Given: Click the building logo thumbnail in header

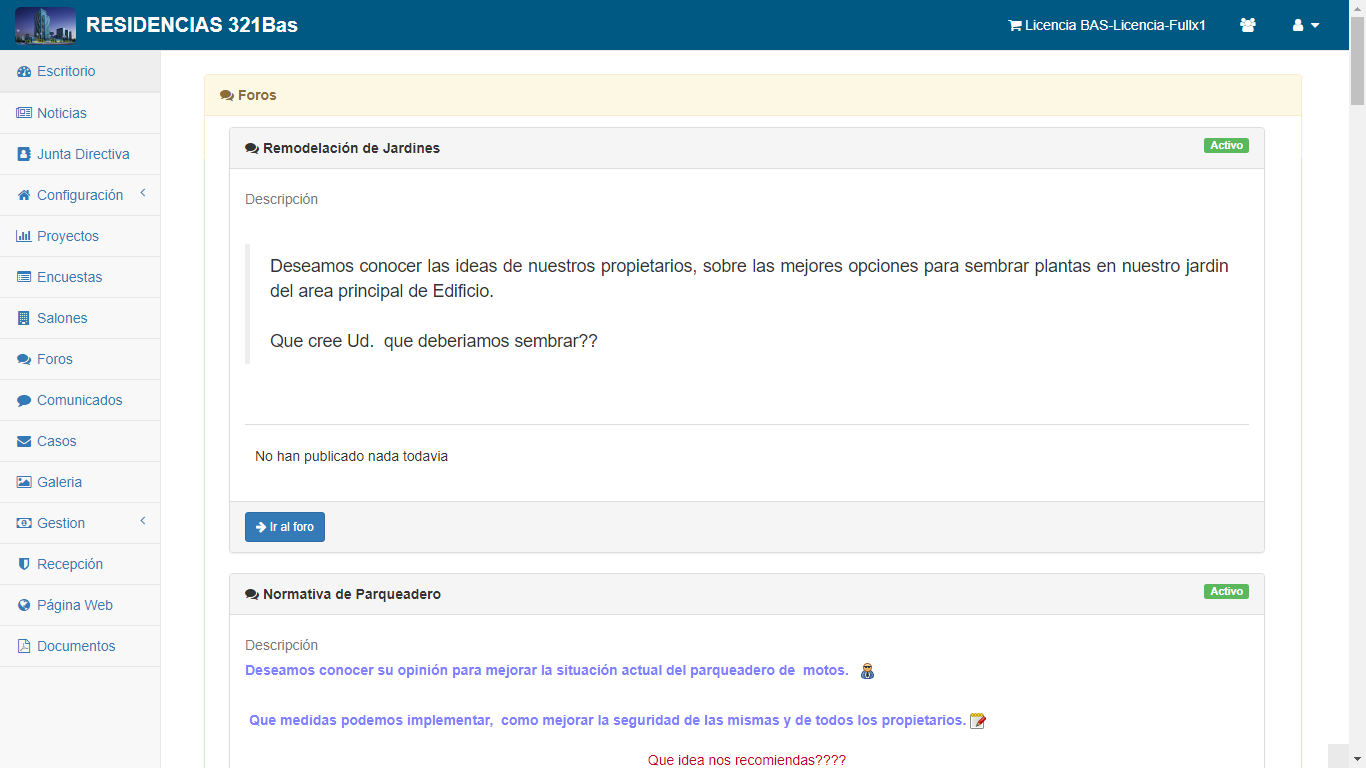Looking at the screenshot, I should [45, 25].
